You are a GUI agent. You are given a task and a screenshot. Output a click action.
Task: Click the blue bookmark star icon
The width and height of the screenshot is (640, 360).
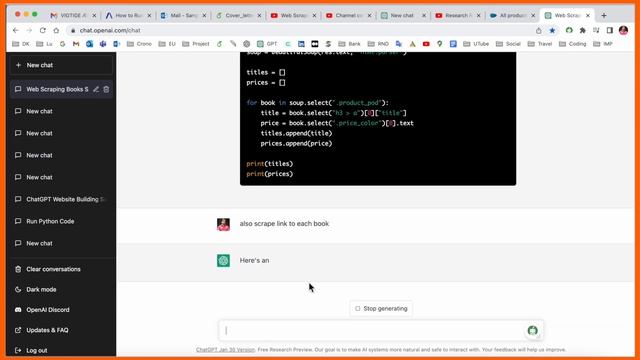pos(552,31)
